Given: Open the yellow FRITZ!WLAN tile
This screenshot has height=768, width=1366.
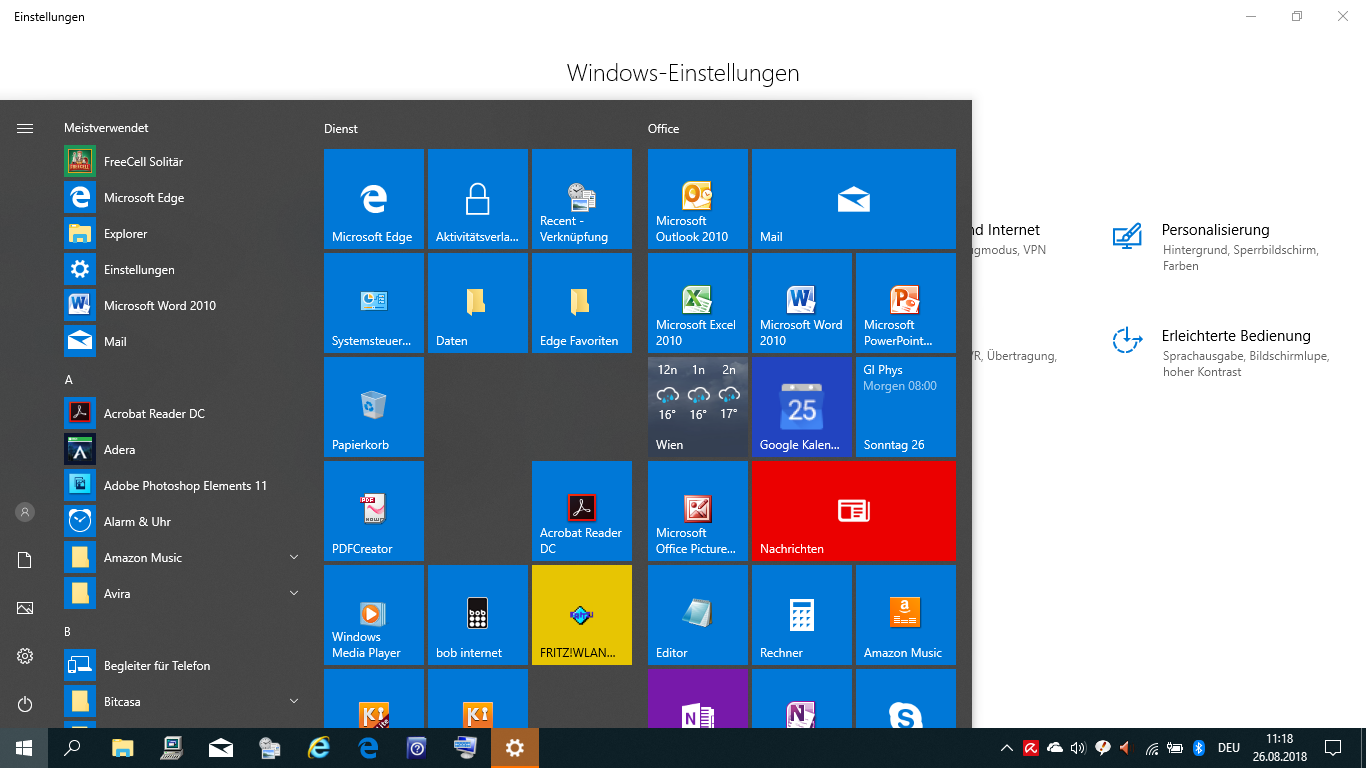Looking at the screenshot, I should tap(582, 615).
